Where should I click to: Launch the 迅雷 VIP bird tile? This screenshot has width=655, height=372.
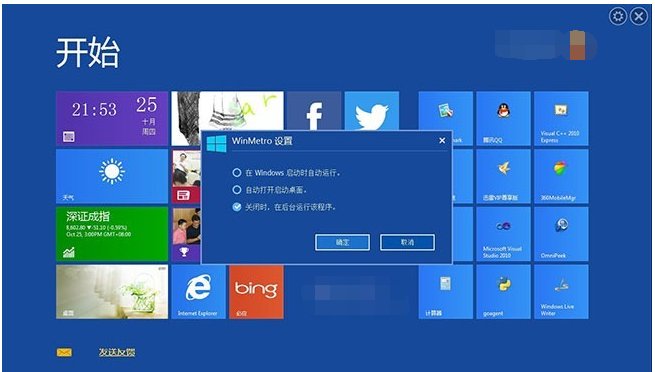[x=503, y=176]
